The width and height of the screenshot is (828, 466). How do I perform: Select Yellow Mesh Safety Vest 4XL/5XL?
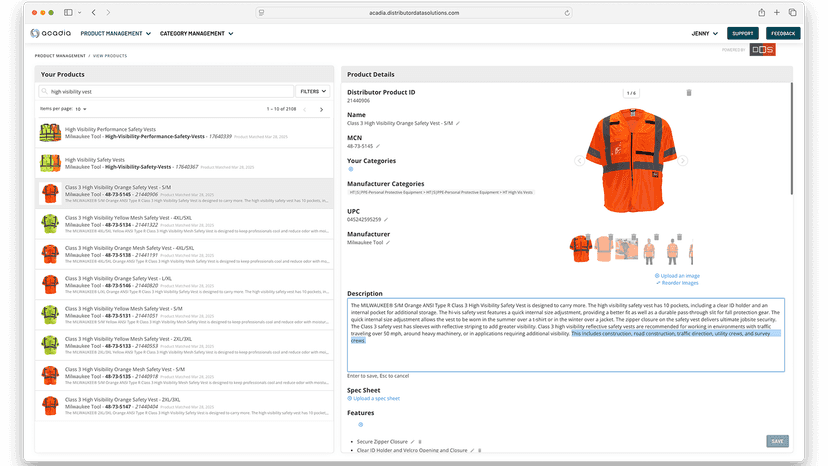click(x=184, y=224)
